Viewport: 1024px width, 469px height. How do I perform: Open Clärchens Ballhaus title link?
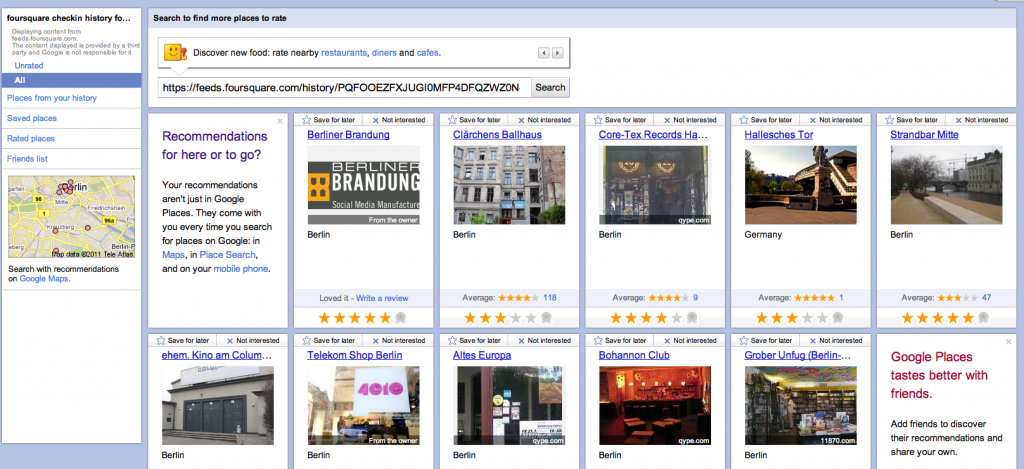(x=497, y=135)
